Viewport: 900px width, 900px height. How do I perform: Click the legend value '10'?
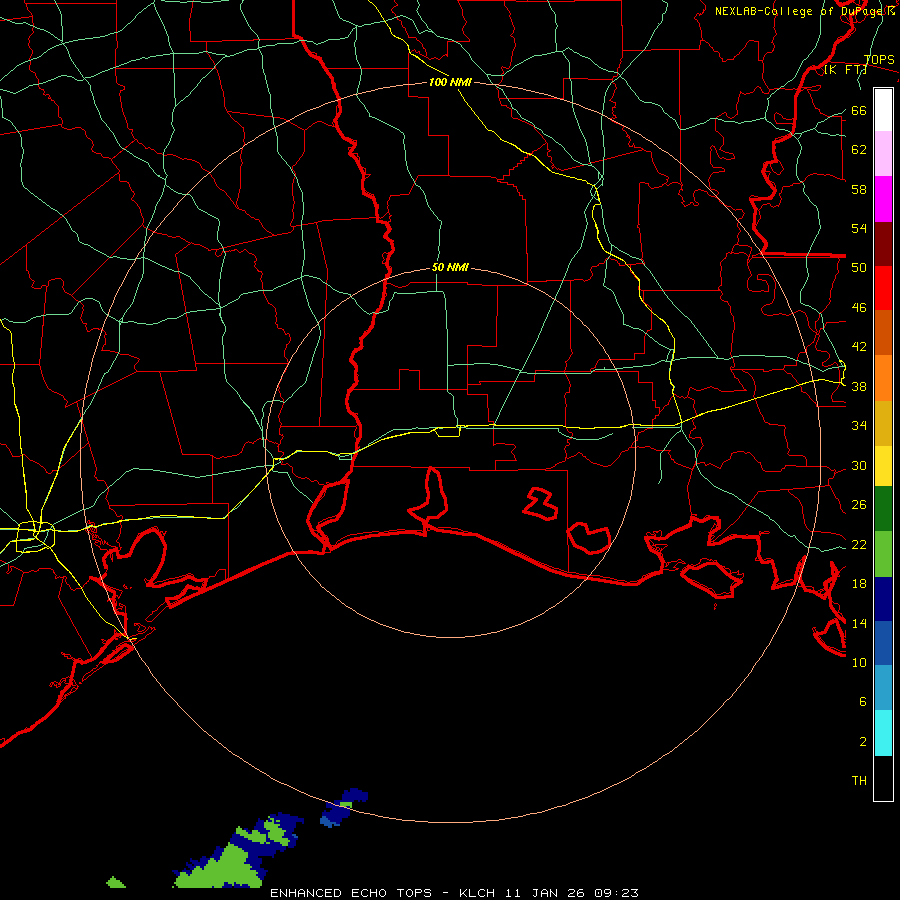[859, 662]
